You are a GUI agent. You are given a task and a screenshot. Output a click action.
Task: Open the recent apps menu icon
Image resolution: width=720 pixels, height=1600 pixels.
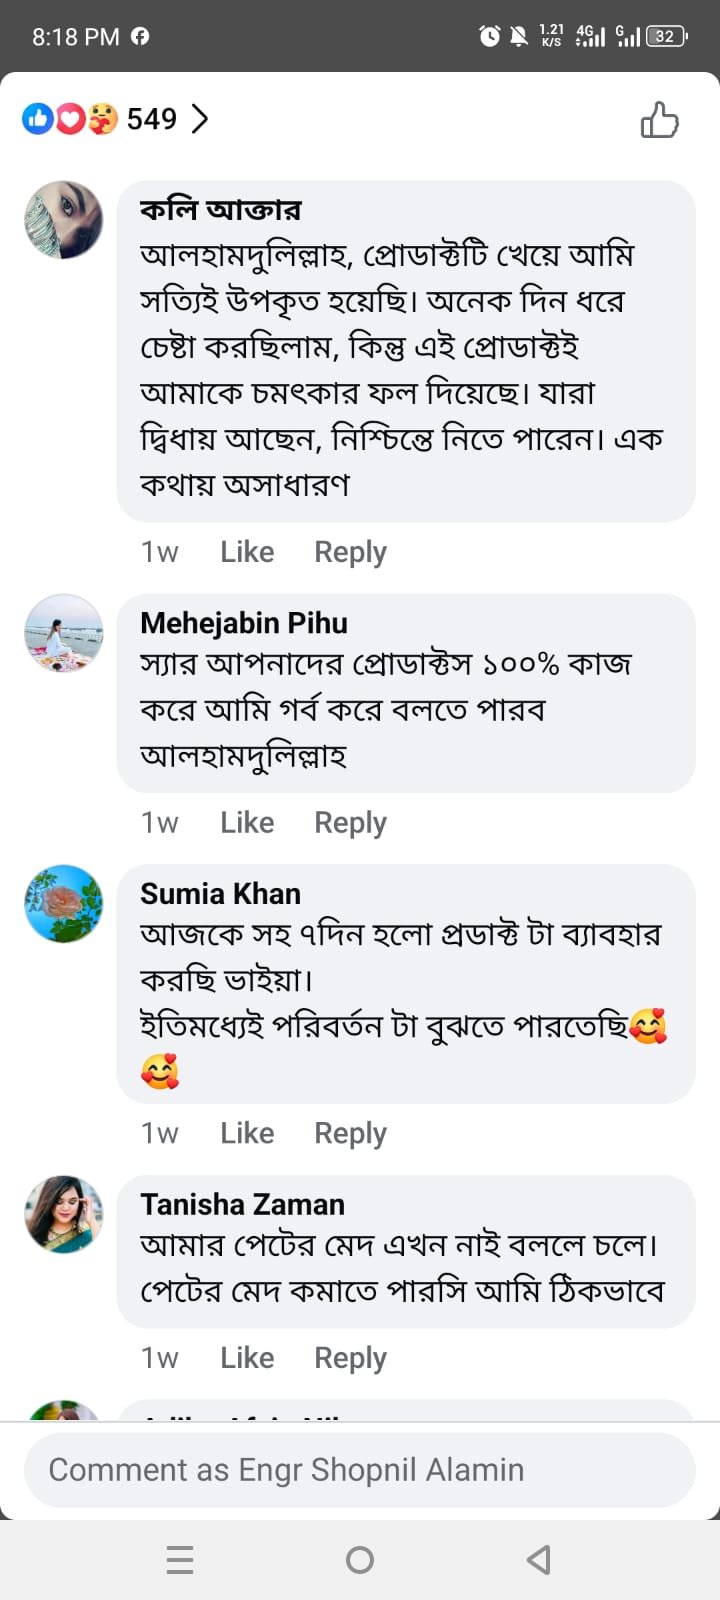[x=180, y=1560]
